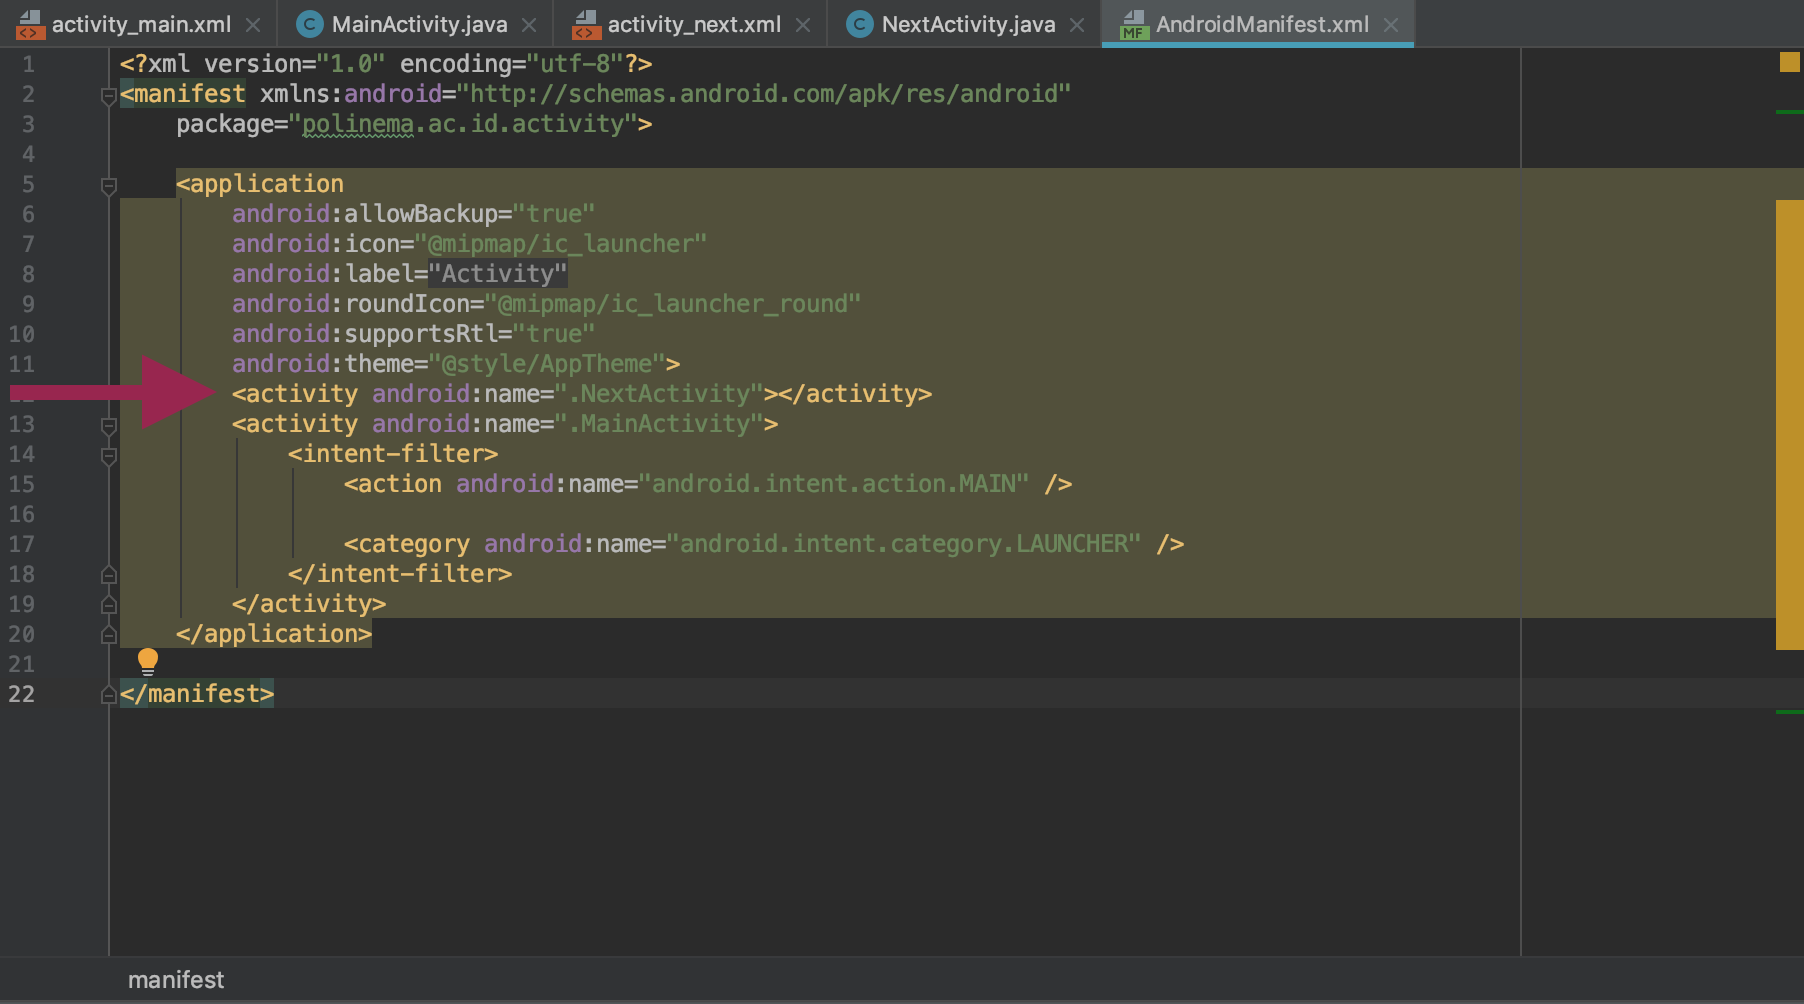1804x1004 pixels.
Task: Click the label value "Activity" on line 8
Action: pos(498,274)
